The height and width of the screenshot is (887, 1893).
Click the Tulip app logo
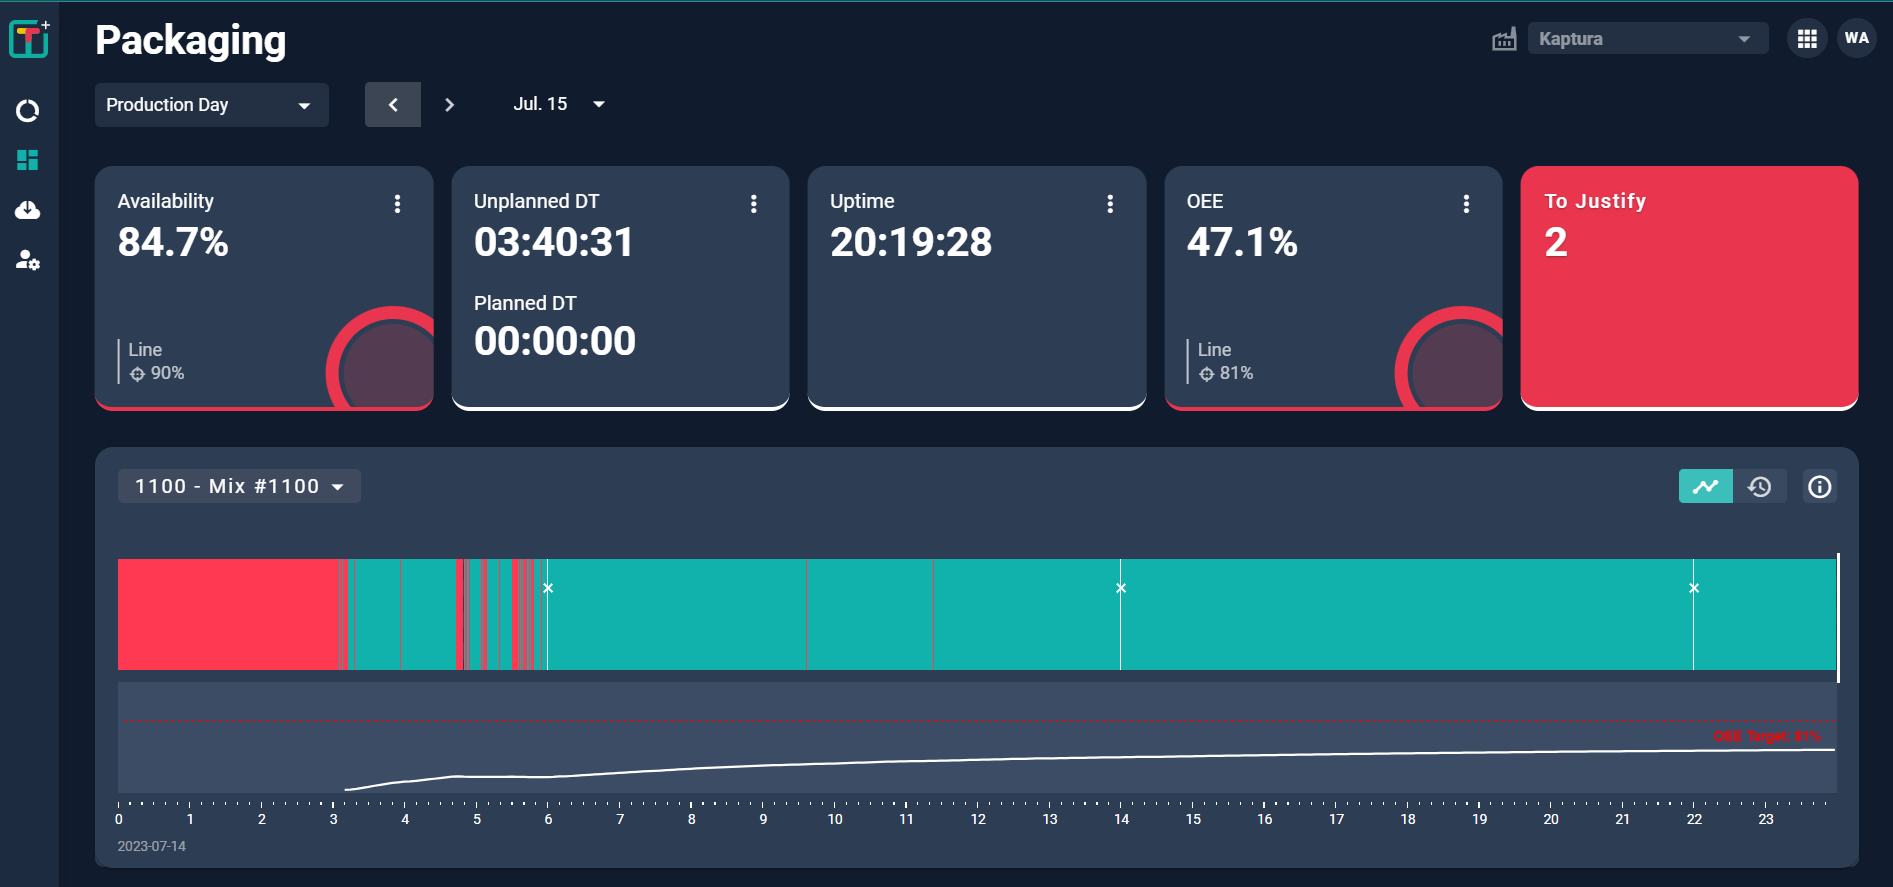pyautogui.click(x=29, y=39)
